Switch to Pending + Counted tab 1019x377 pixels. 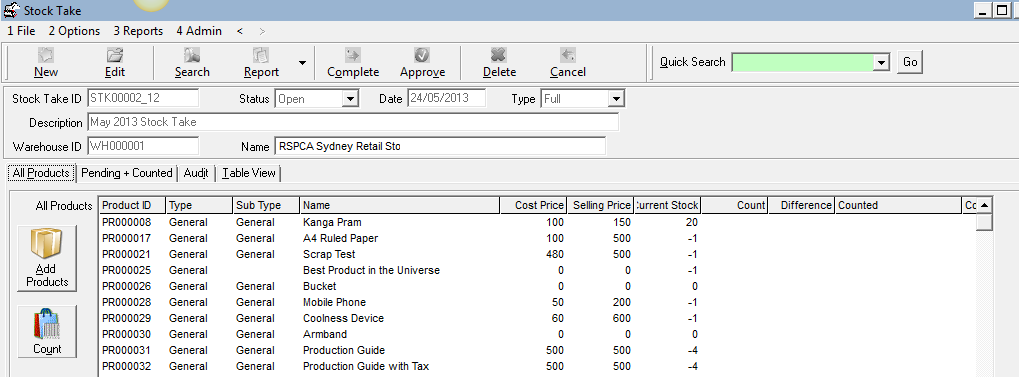(127, 173)
